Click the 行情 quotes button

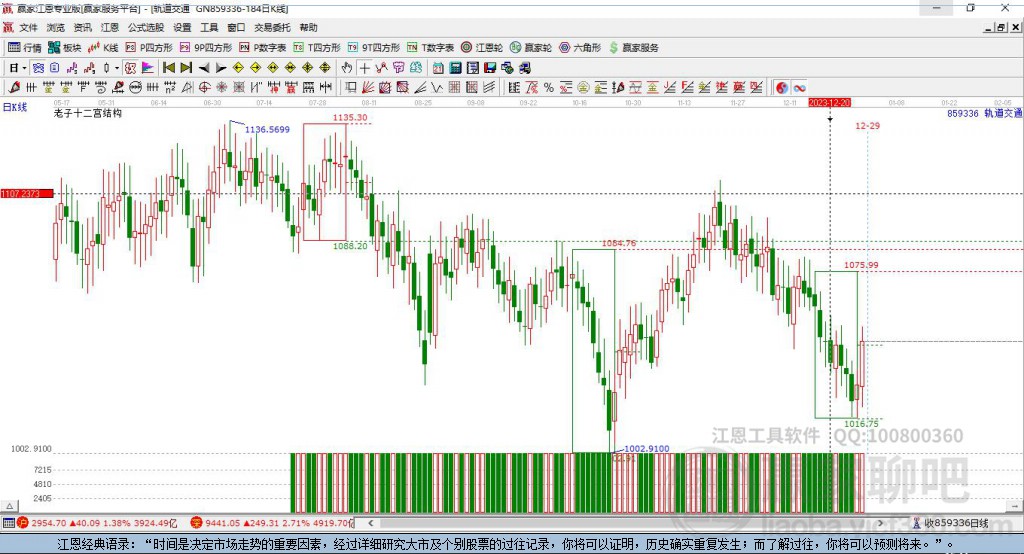[25, 47]
